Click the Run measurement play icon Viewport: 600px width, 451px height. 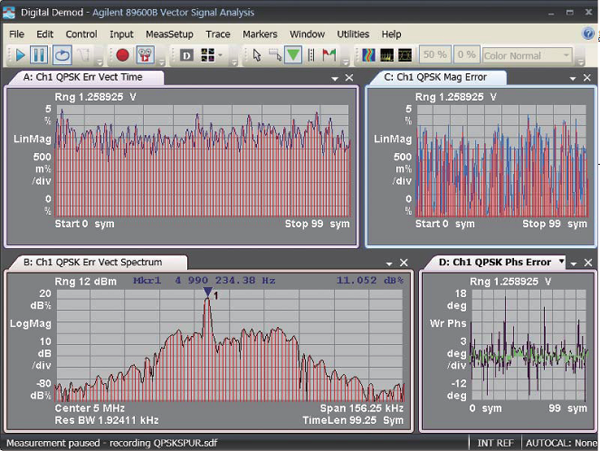[x=20, y=55]
